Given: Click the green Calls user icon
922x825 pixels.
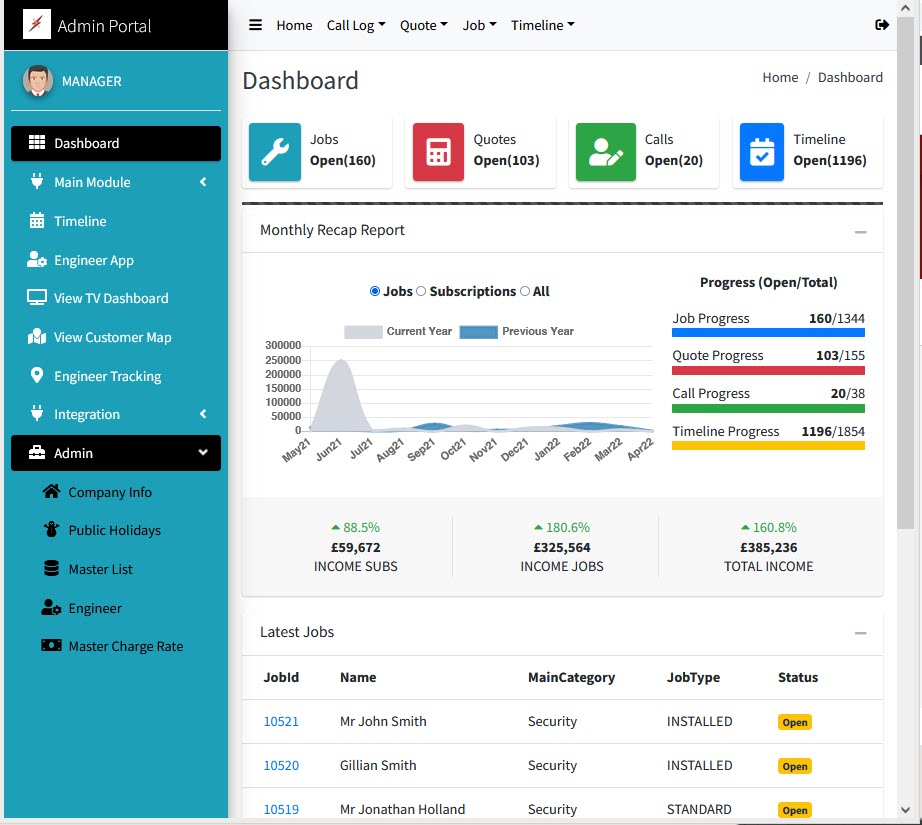Looking at the screenshot, I should point(605,152).
